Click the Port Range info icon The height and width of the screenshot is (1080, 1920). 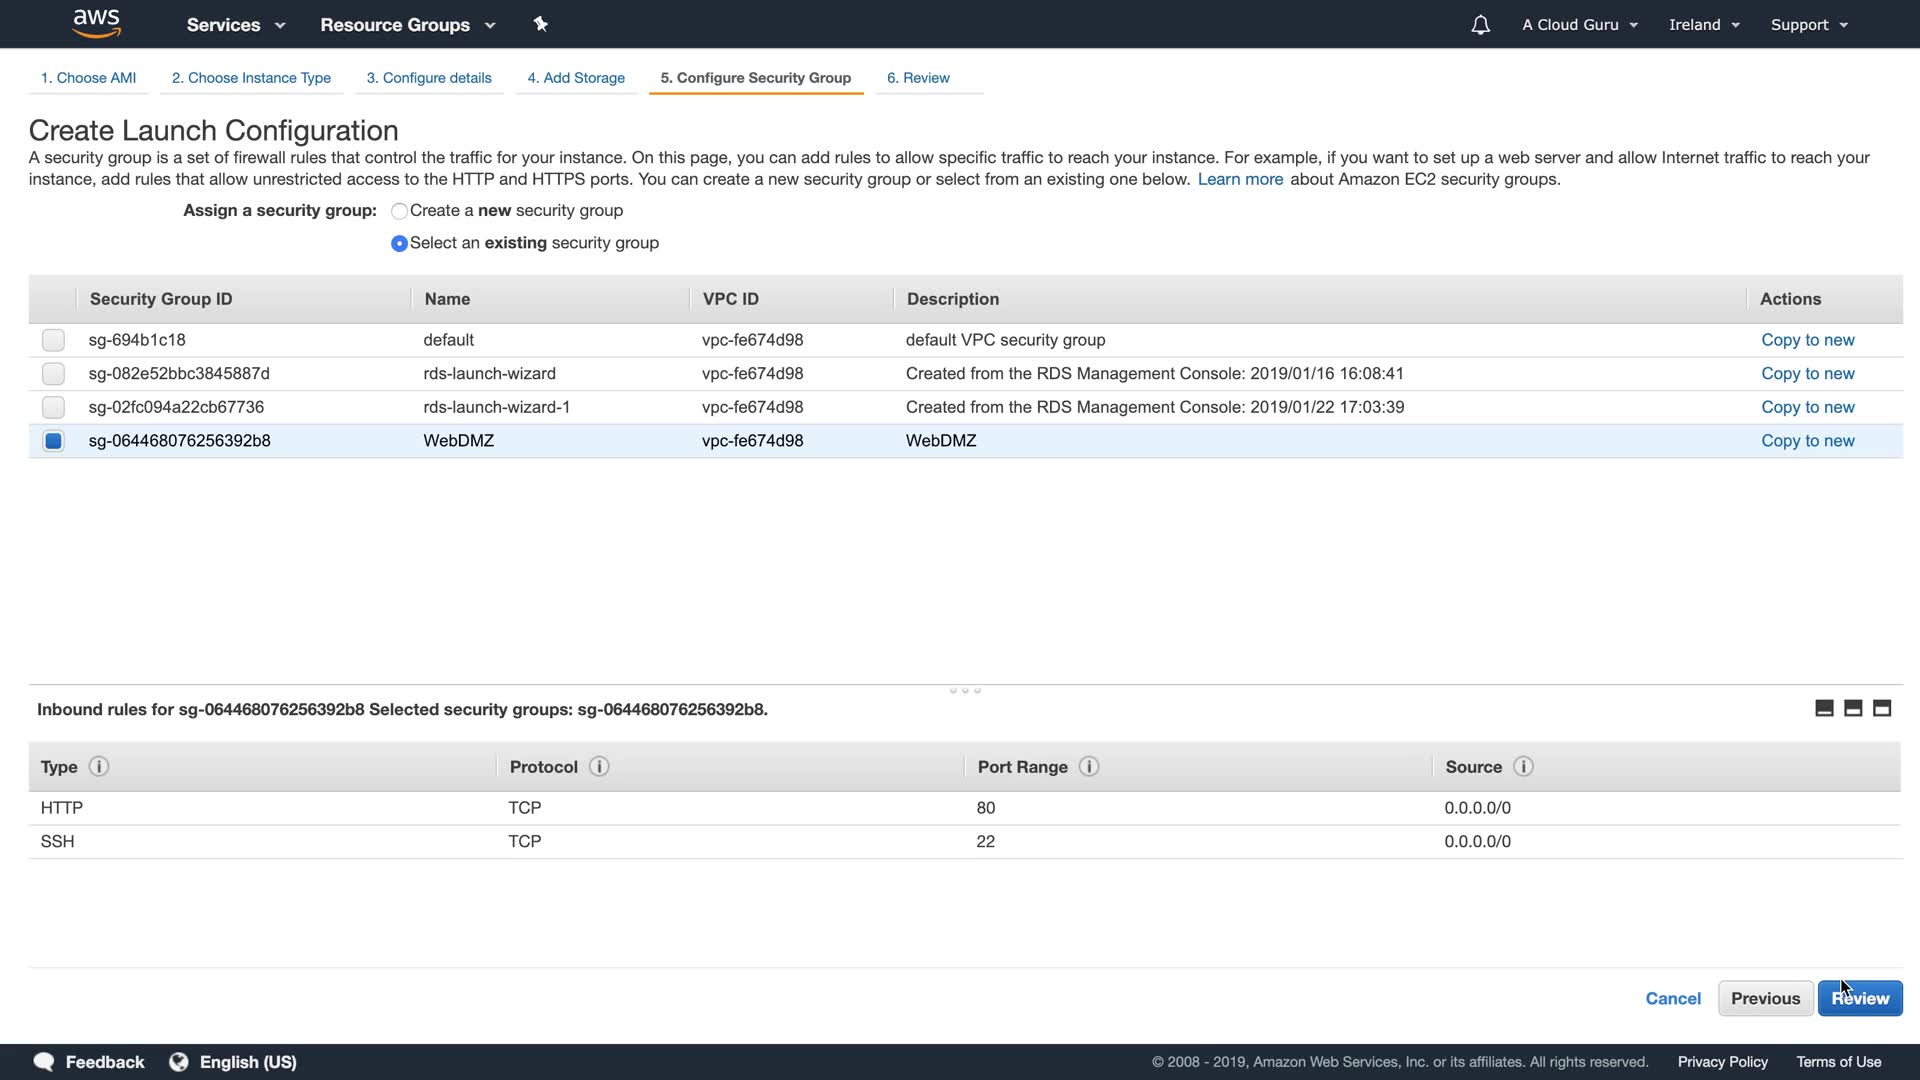click(1089, 767)
